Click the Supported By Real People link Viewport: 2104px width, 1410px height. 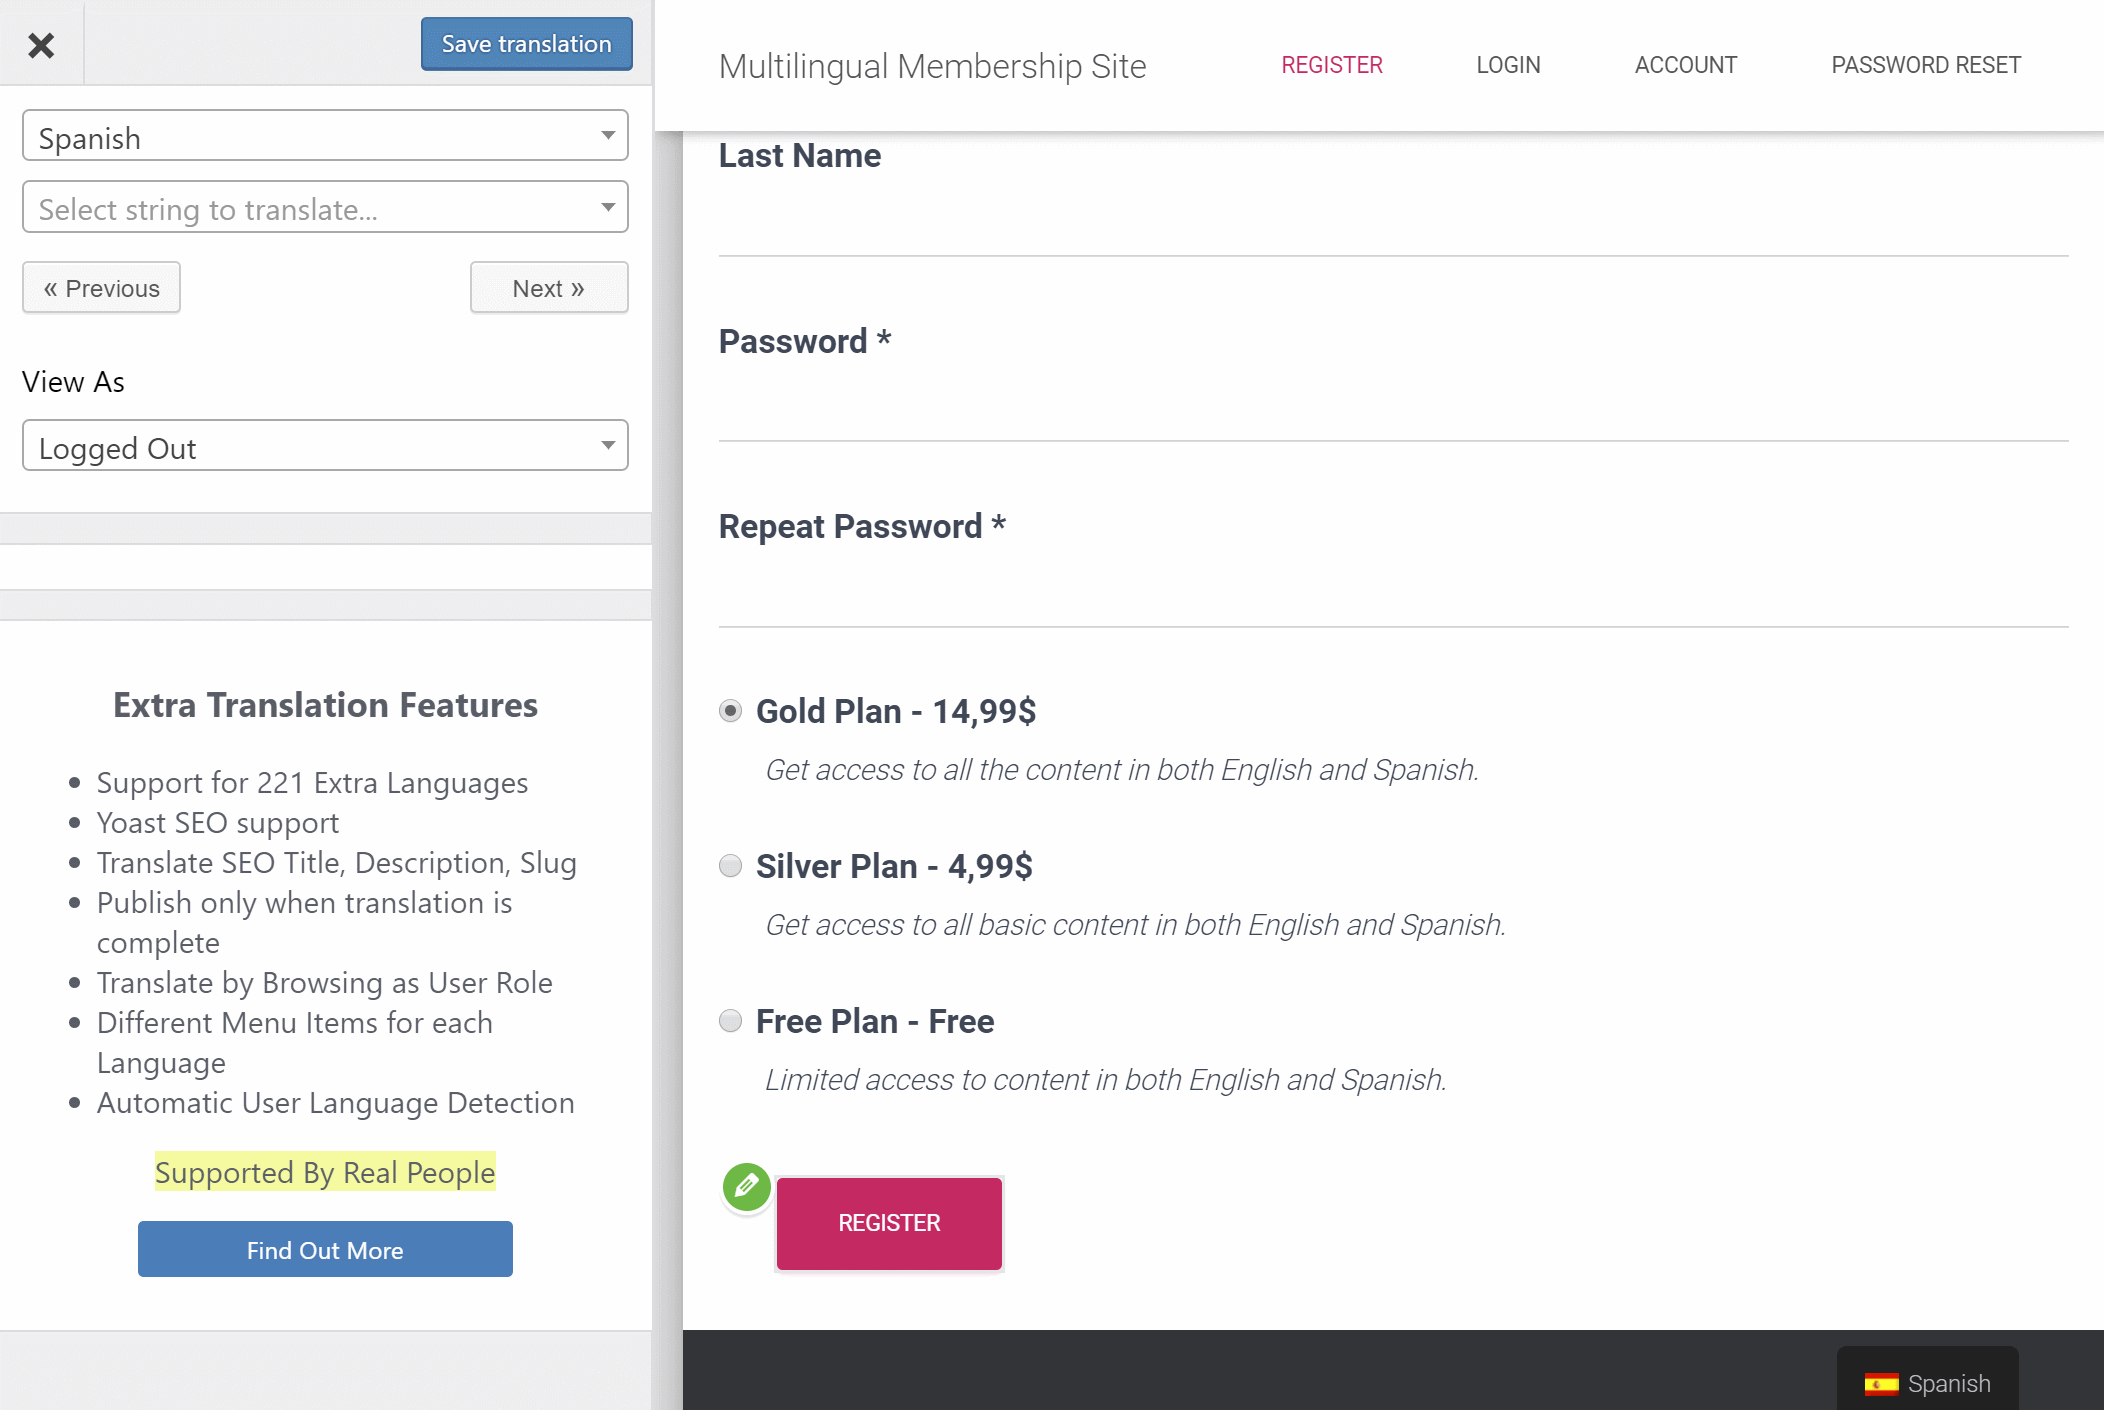coord(324,1171)
